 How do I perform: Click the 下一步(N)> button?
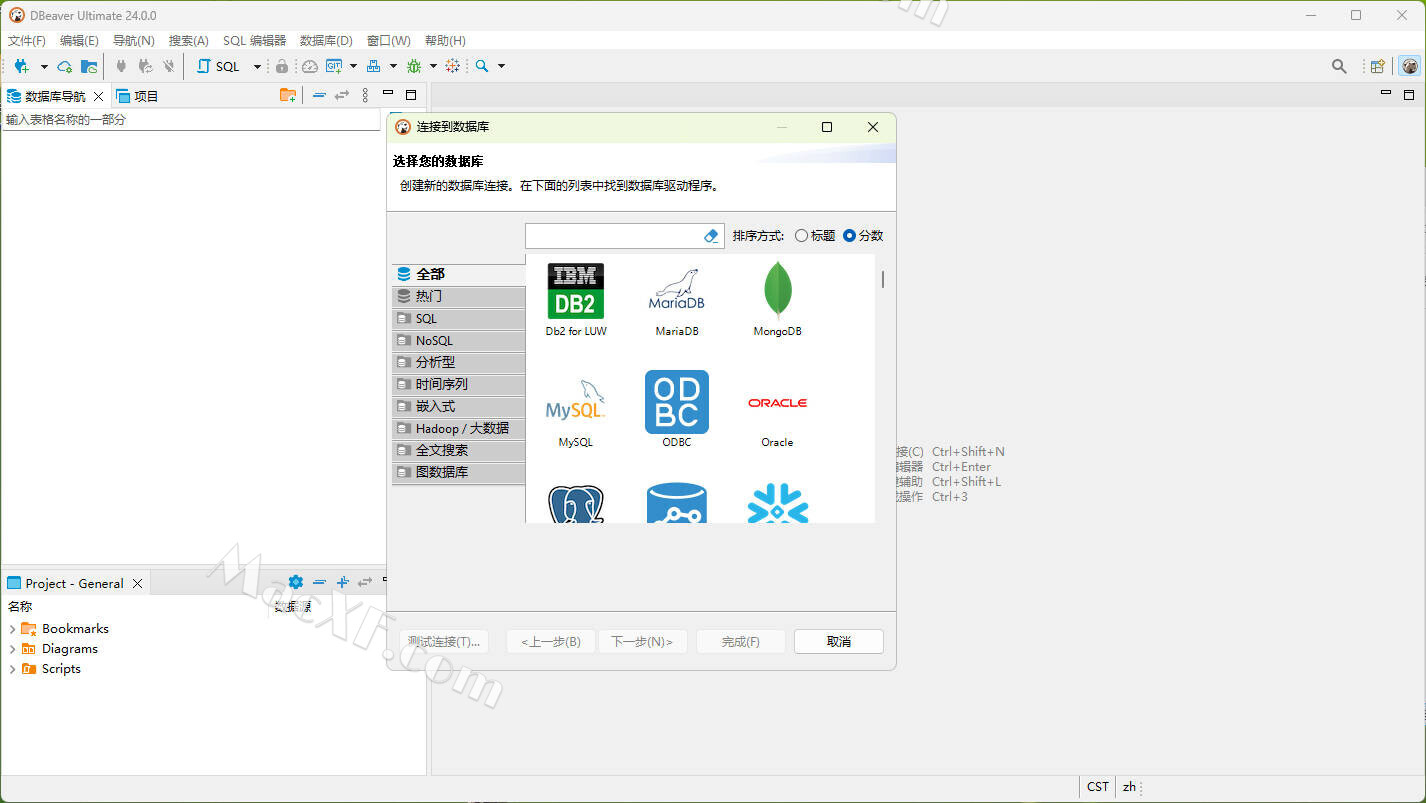pyautogui.click(x=642, y=642)
